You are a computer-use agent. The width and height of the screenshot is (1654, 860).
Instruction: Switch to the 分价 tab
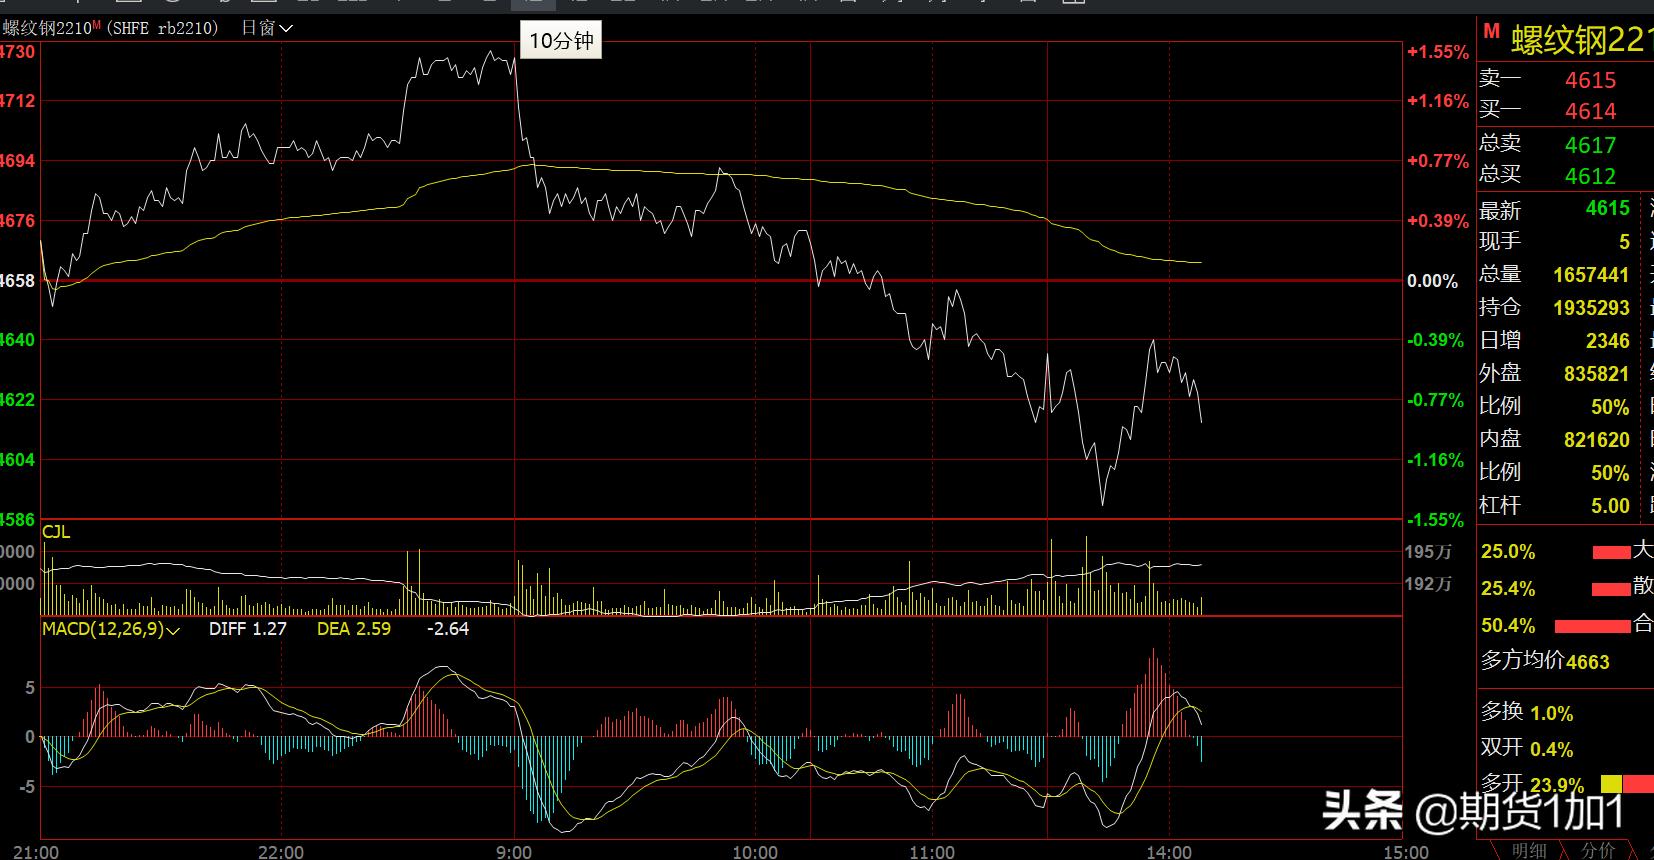(x=1598, y=850)
